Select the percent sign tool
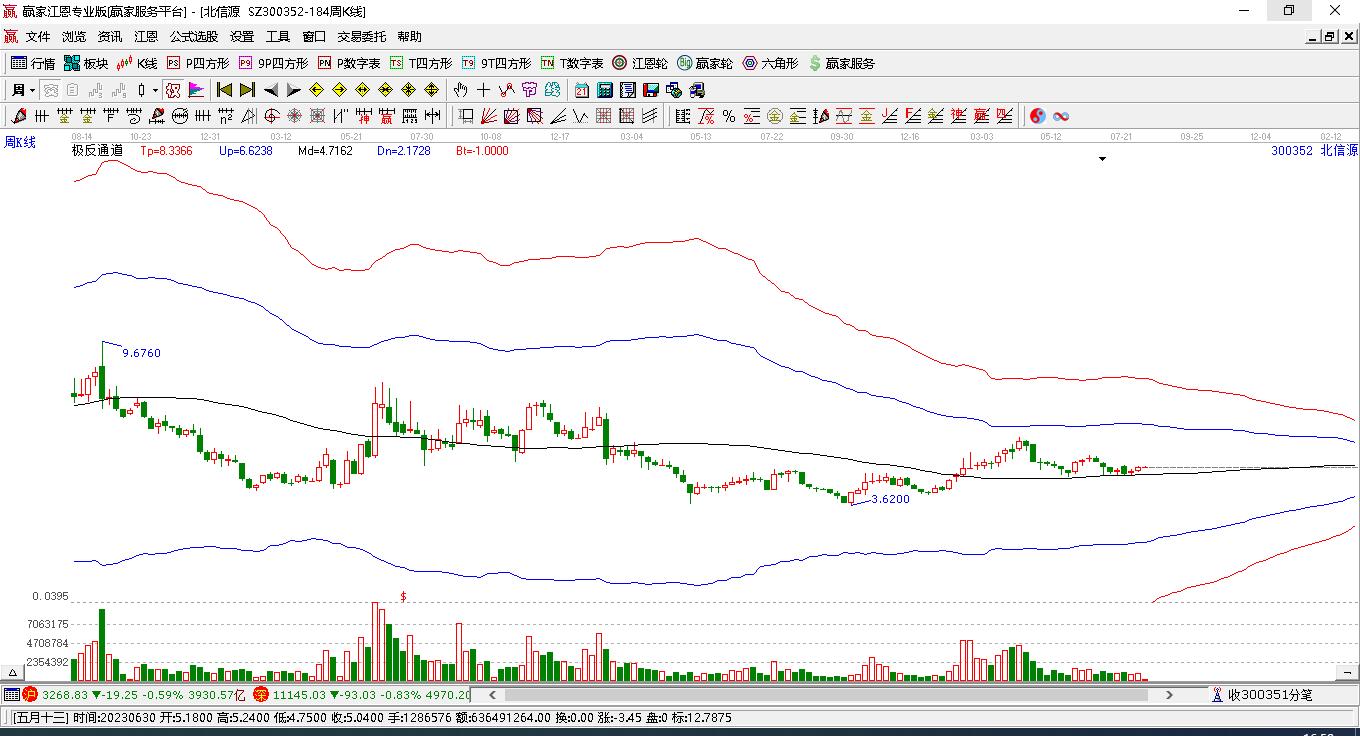1360x736 pixels. click(729, 117)
